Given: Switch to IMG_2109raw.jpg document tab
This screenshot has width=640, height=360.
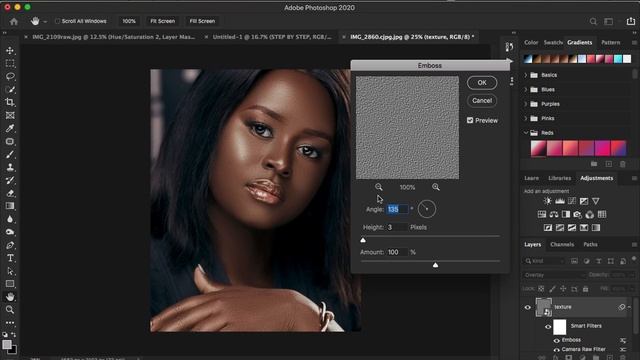Looking at the screenshot, I should tap(113, 37).
